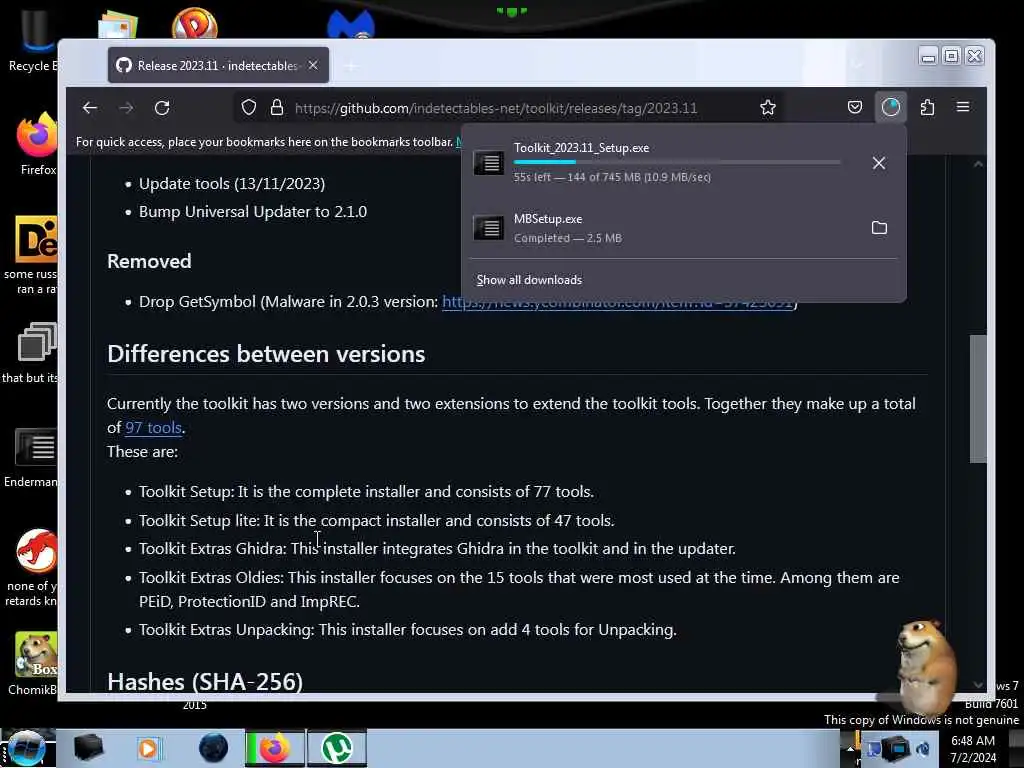Click the 'Toolkit Setup lite' list item
Screen dimensions: 1024x768
point(377,520)
